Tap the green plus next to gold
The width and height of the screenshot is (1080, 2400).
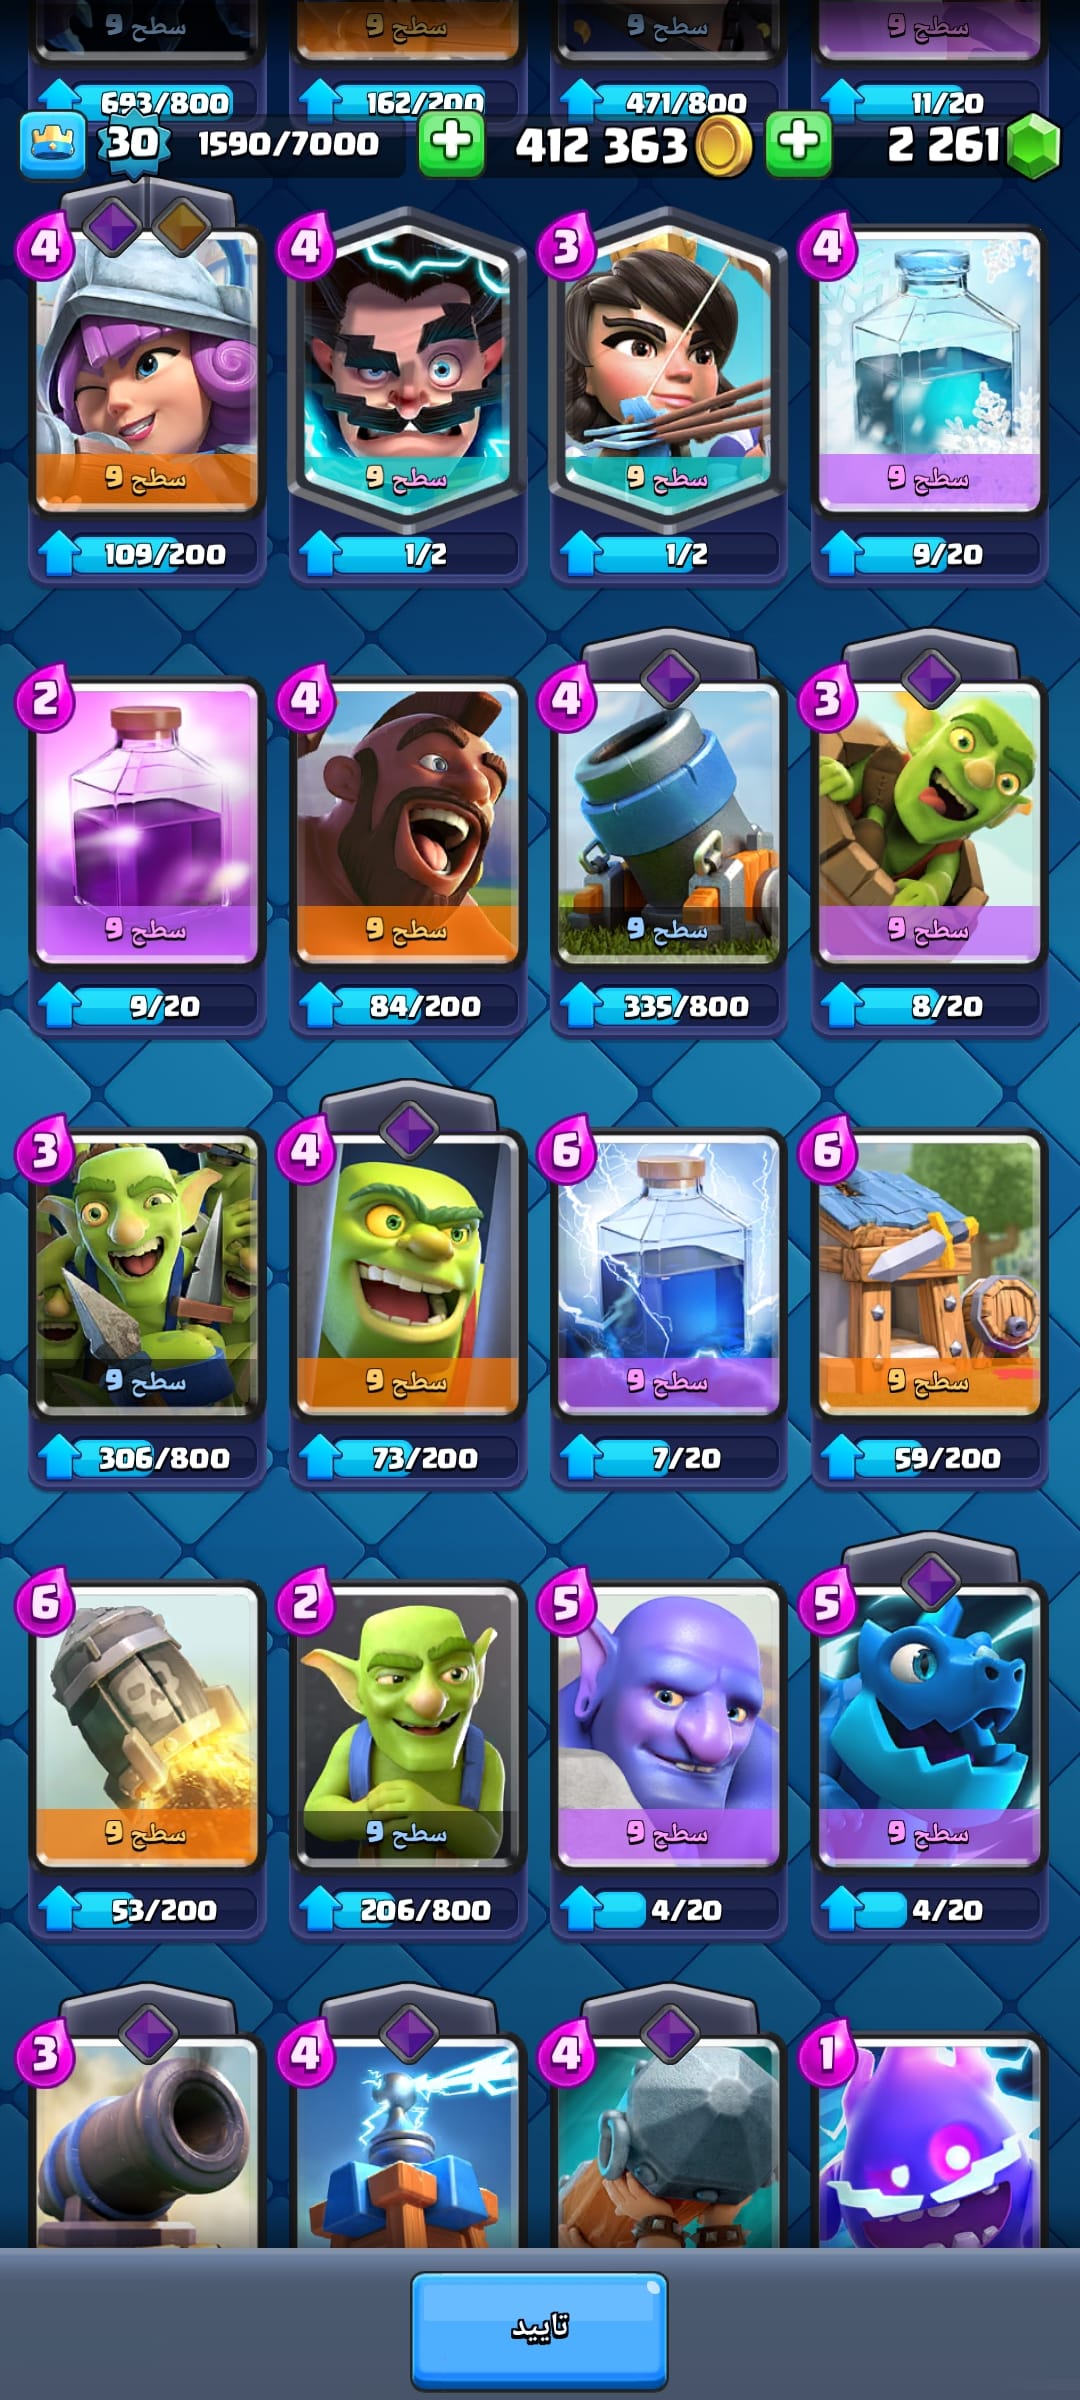[798, 143]
